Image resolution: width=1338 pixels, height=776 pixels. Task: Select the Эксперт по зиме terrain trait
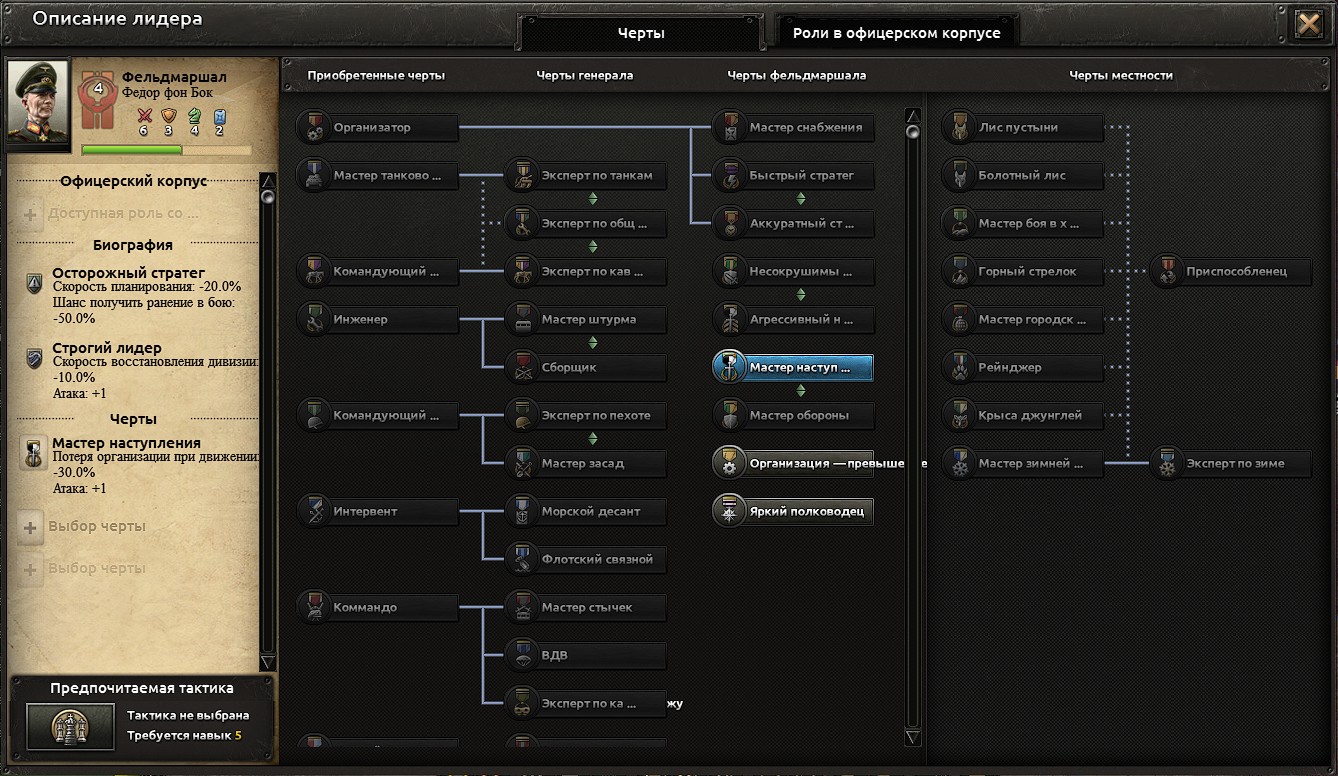(x=1231, y=463)
